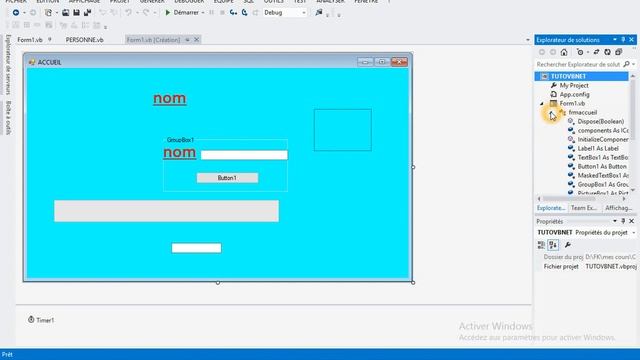Pin the Explorateur de solutions panel
This screenshot has width=640, height=360.
pos(623,40)
